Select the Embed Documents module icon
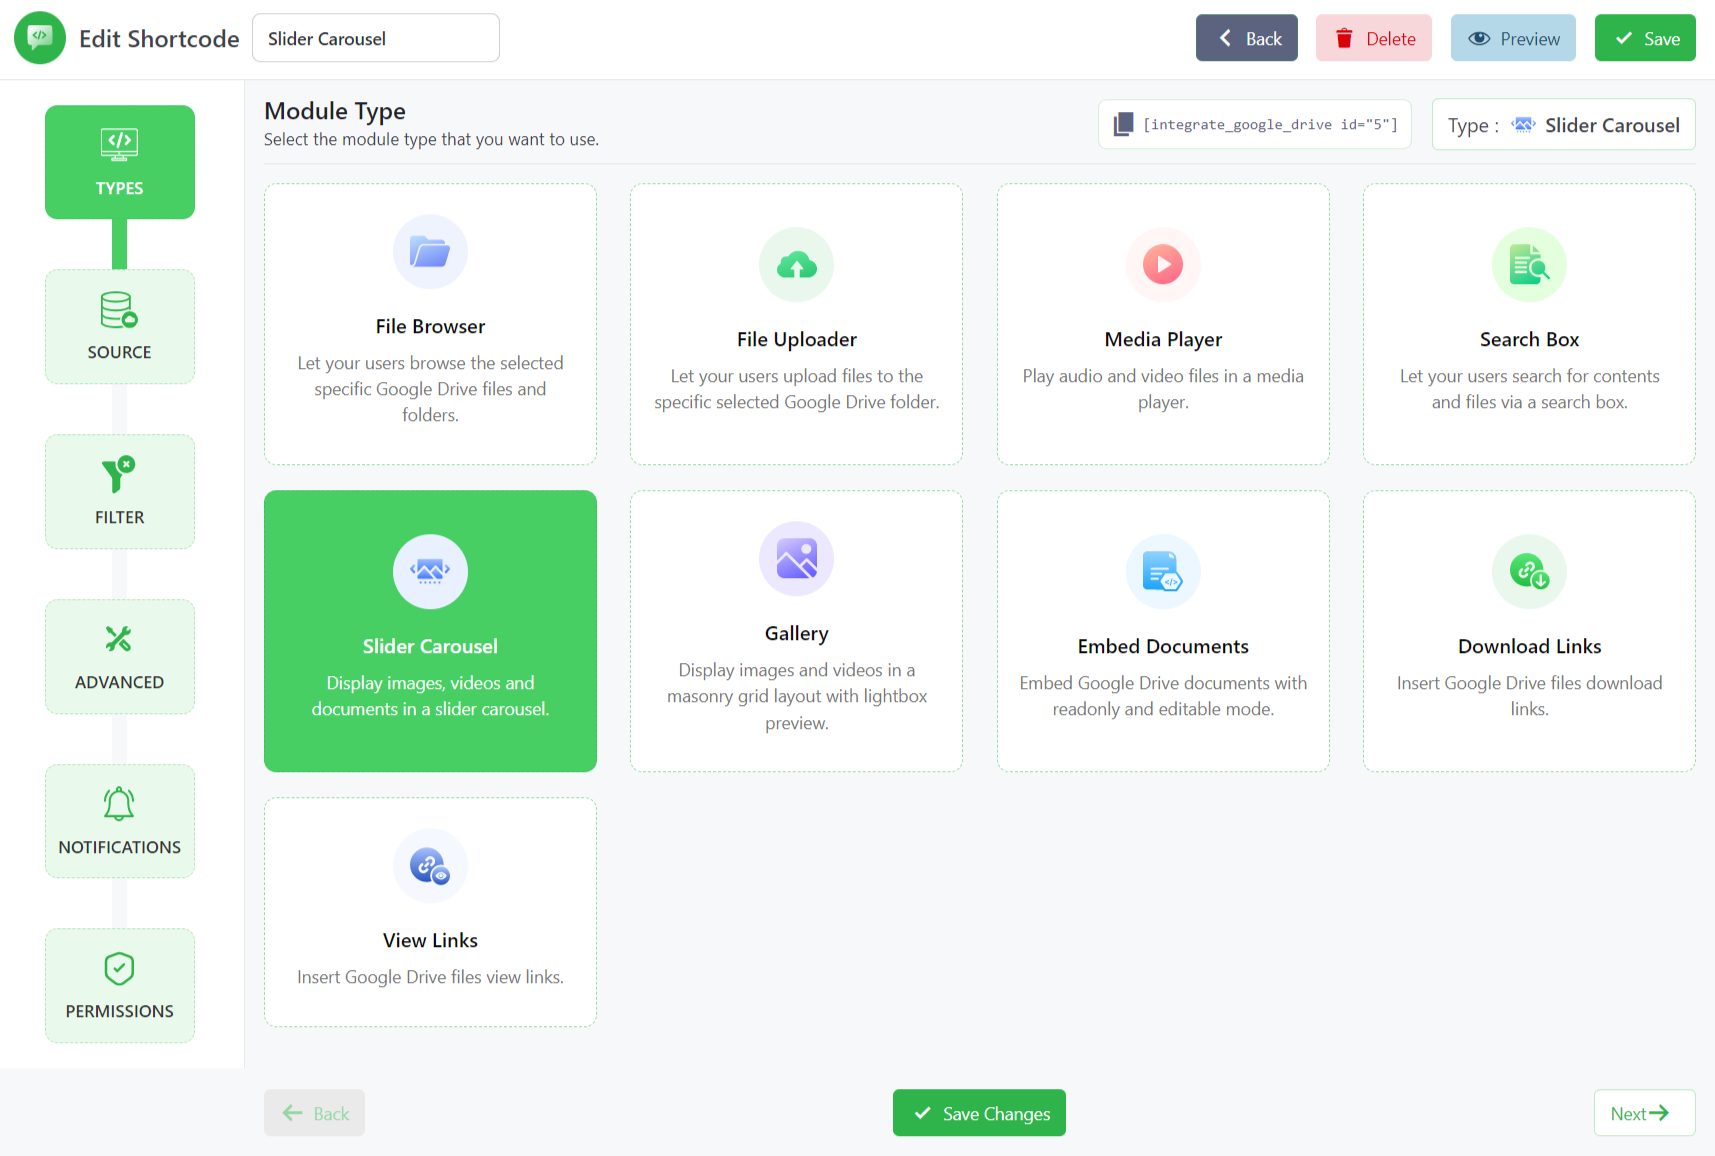The width and height of the screenshot is (1715, 1156). pos(1163,571)
